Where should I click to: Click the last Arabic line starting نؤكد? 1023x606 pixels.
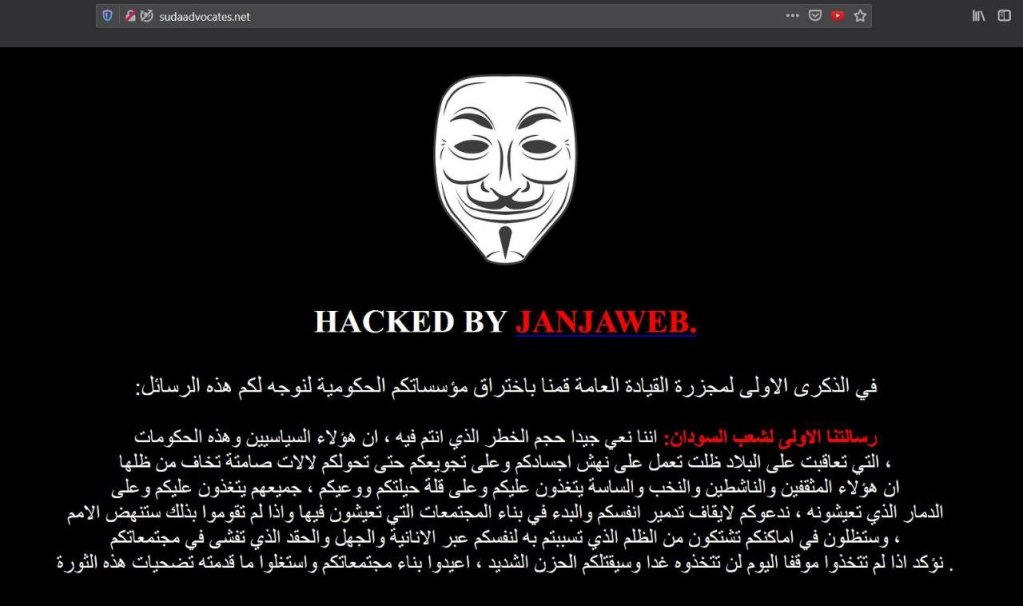tap(505, 562)
